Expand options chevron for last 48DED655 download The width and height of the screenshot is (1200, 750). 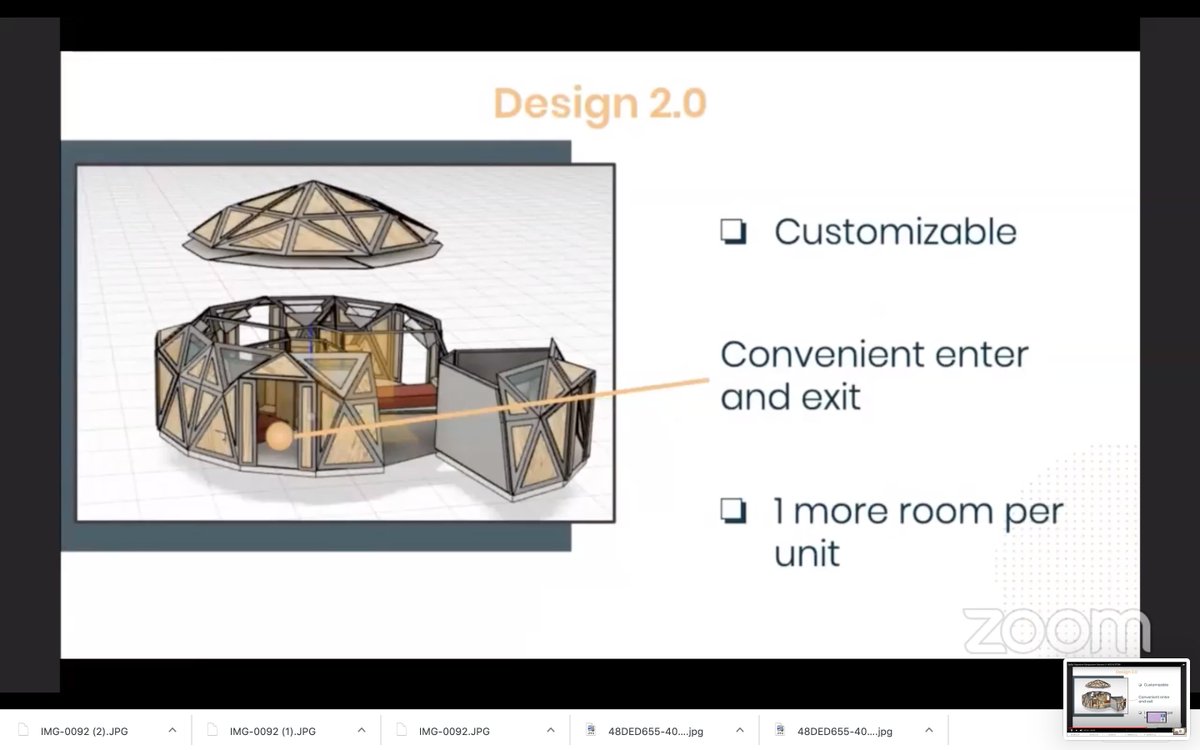(x=928, y=731)
